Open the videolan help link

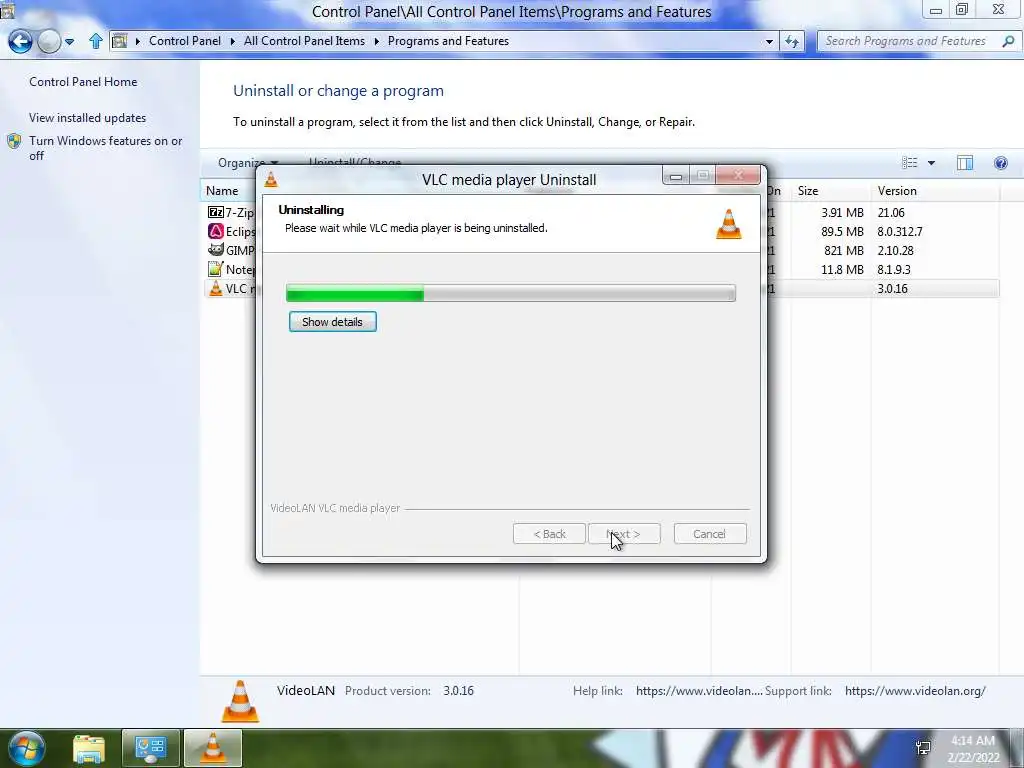pos(699,690)
